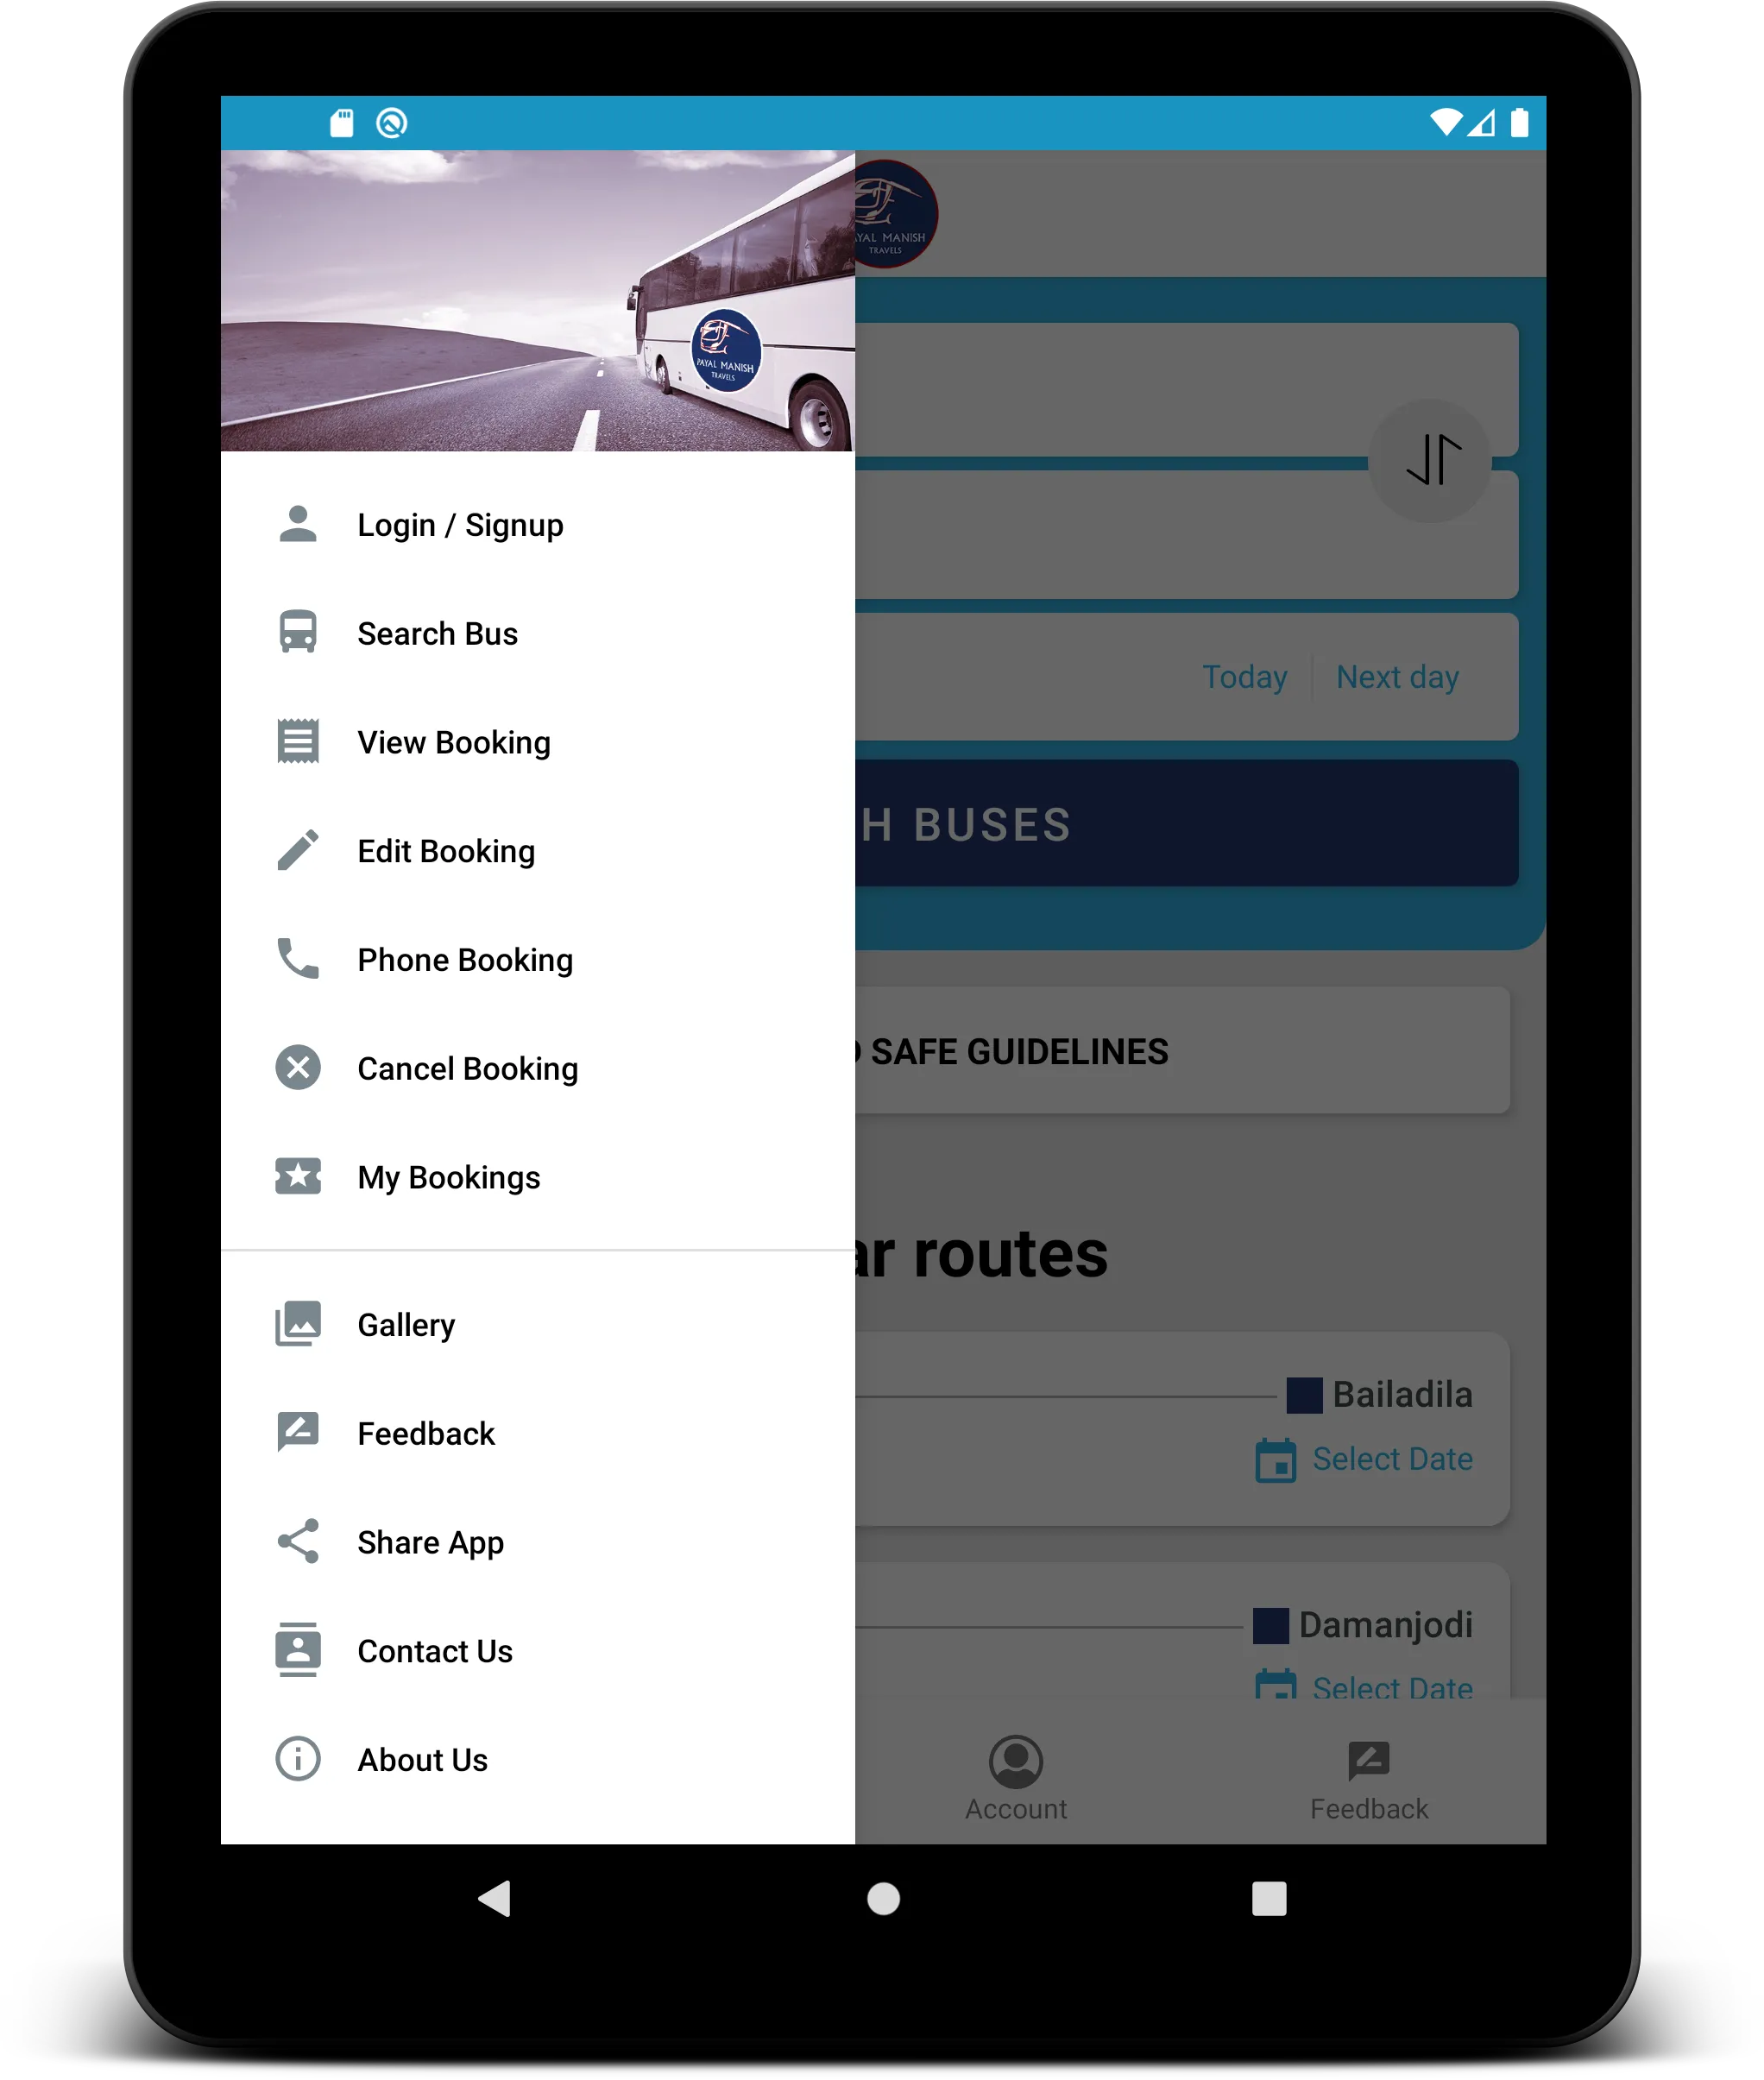Viewport: 1764px width, 2080px height.
Task: Tap the View Booking receipt icon
Action: pos(299,740)
